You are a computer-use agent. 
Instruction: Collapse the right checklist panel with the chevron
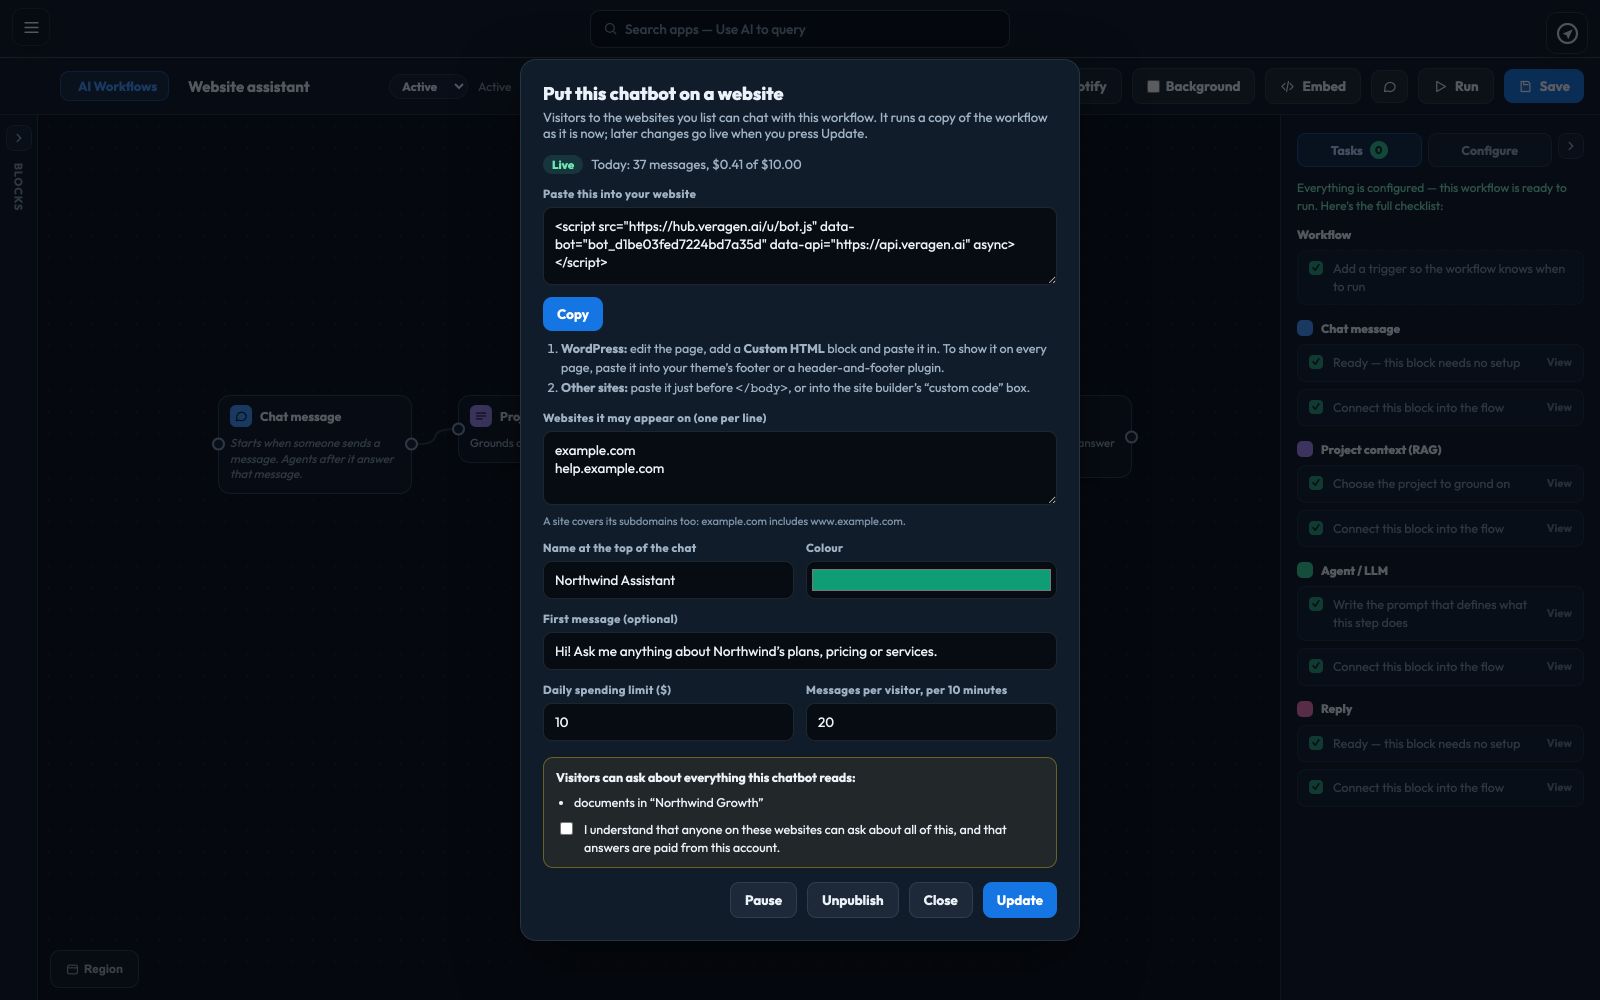click(x=1571, y=146)
